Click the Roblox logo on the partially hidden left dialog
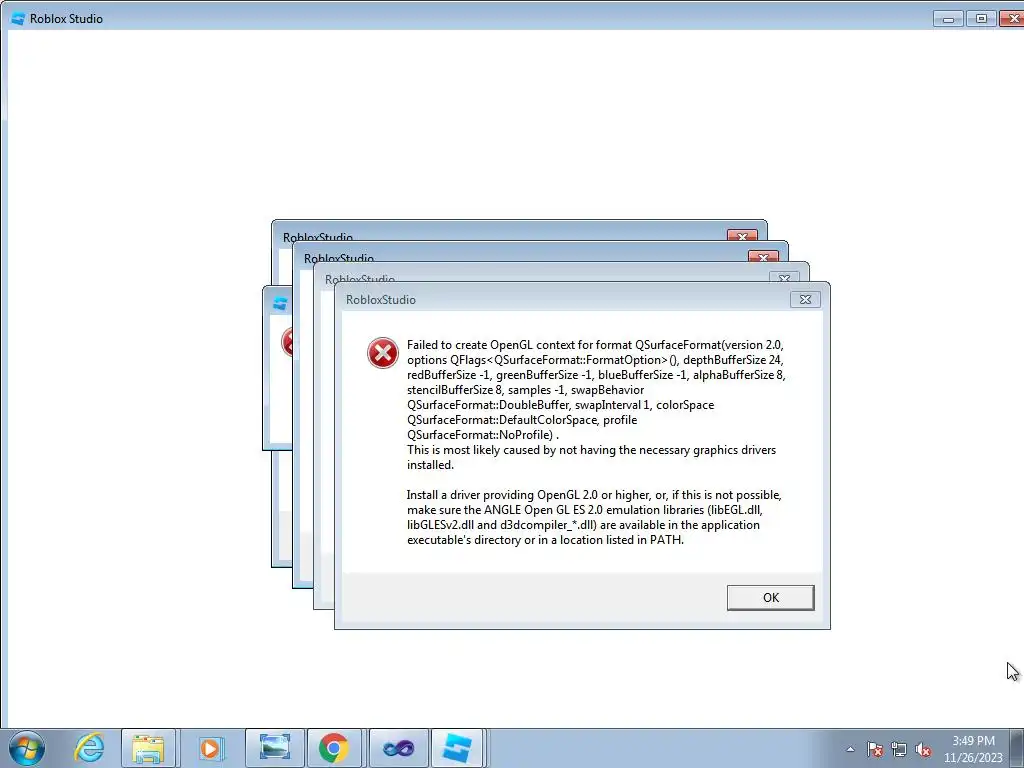This screenshot has width=1024, height=768. click(x=280, y=304)
